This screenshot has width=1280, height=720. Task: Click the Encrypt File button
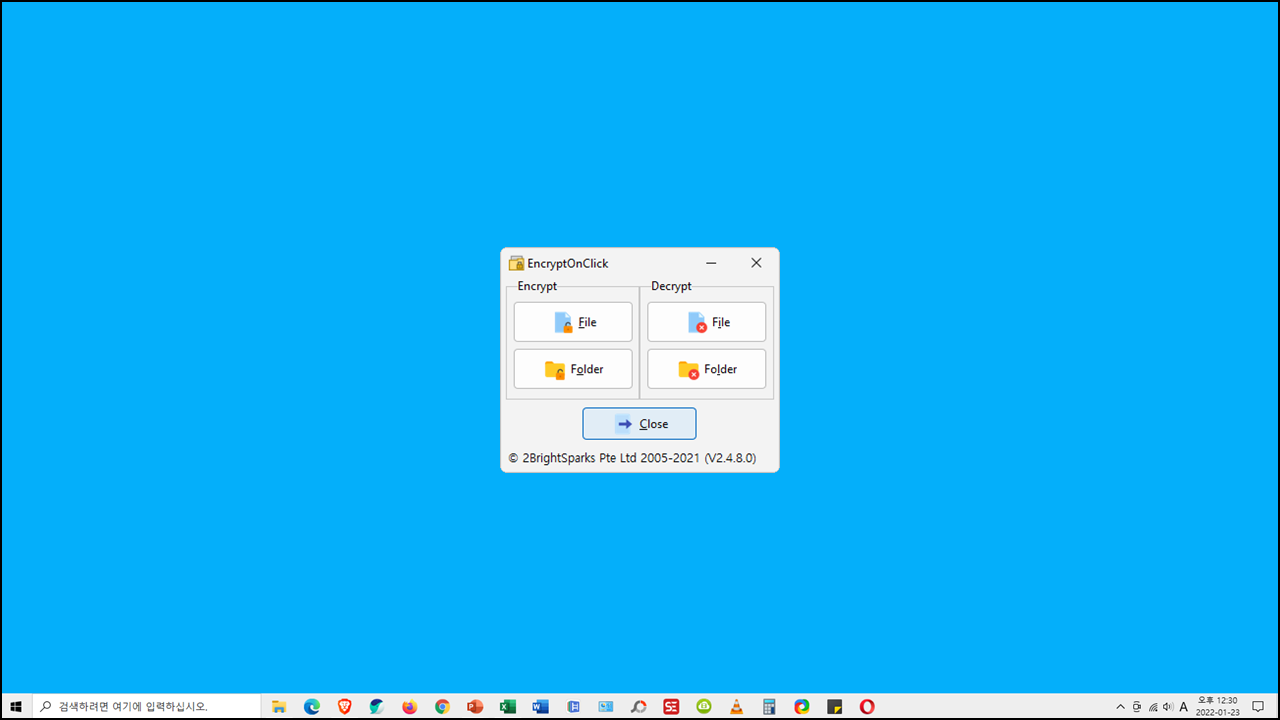[x=573, y=322]
